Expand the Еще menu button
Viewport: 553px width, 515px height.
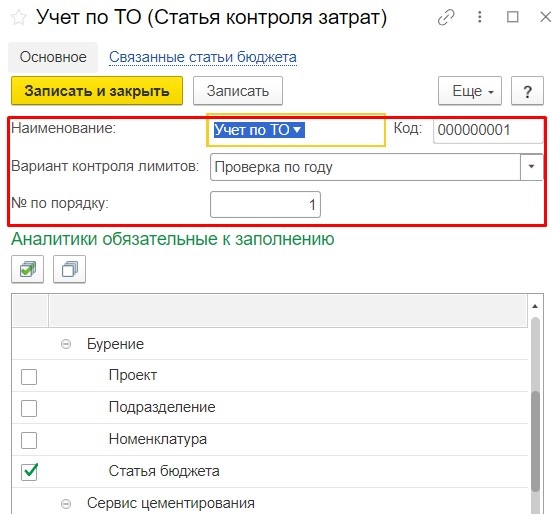point(470,91)
